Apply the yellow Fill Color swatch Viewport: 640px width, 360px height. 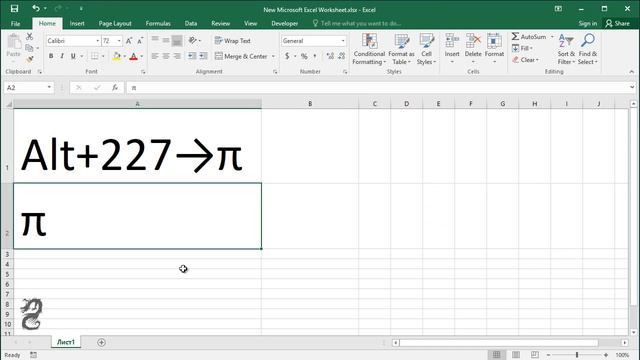(117, 56)
